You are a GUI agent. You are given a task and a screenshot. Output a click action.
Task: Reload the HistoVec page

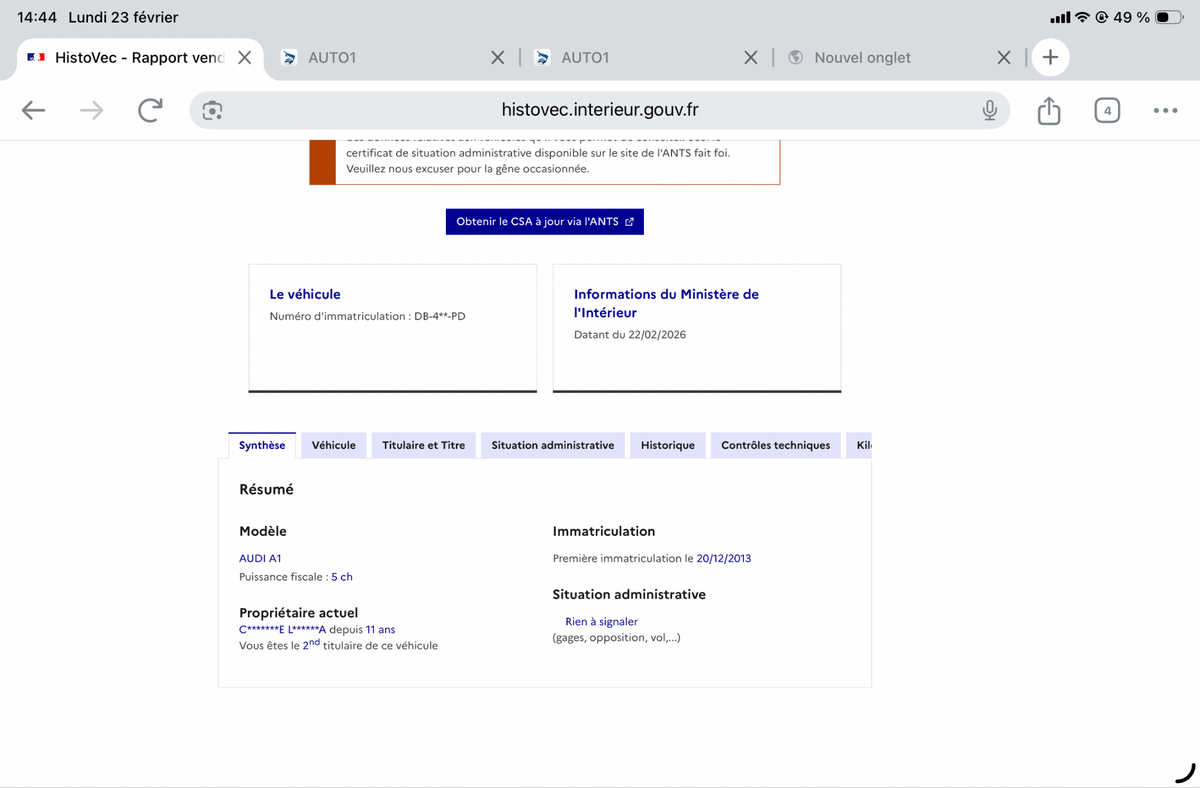point(150,111)
